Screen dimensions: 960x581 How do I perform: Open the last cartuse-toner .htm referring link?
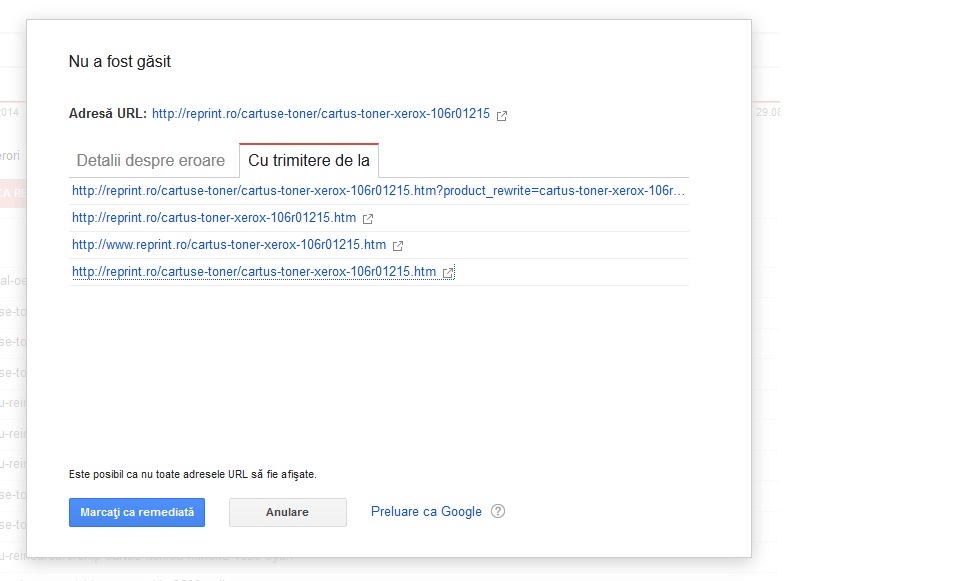click(254, 272)
